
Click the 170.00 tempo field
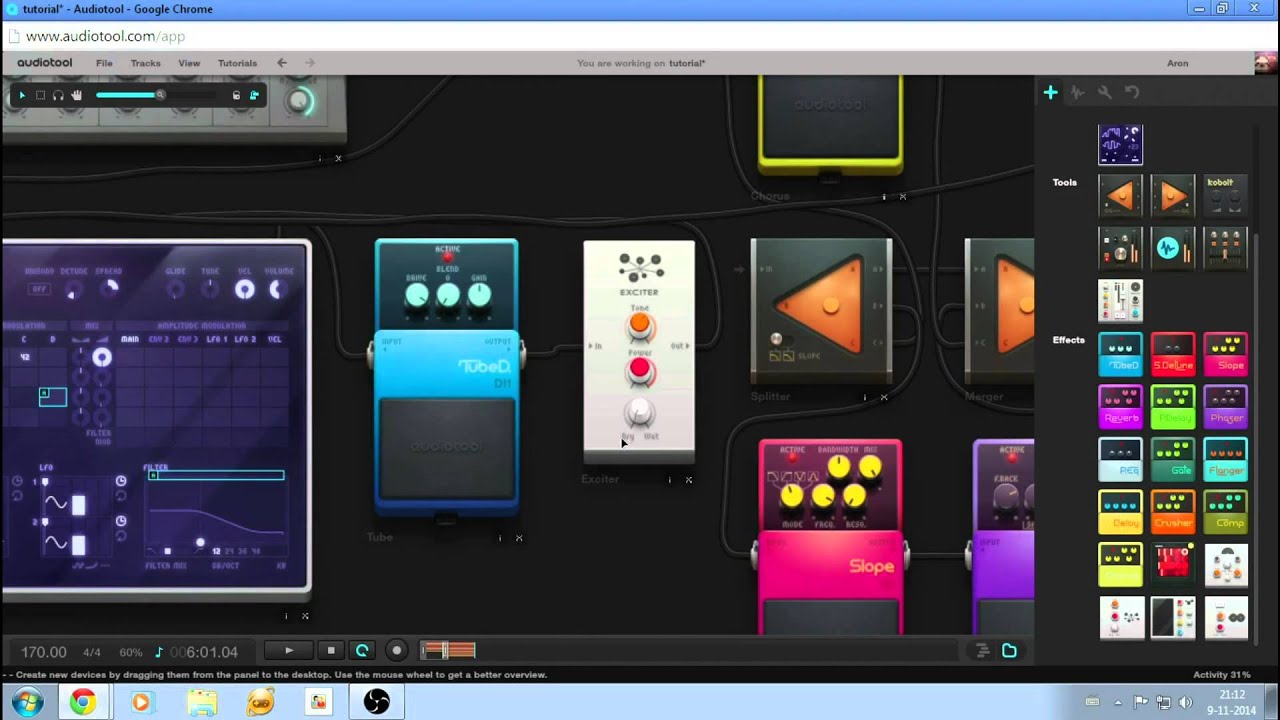tap(44, 652)
